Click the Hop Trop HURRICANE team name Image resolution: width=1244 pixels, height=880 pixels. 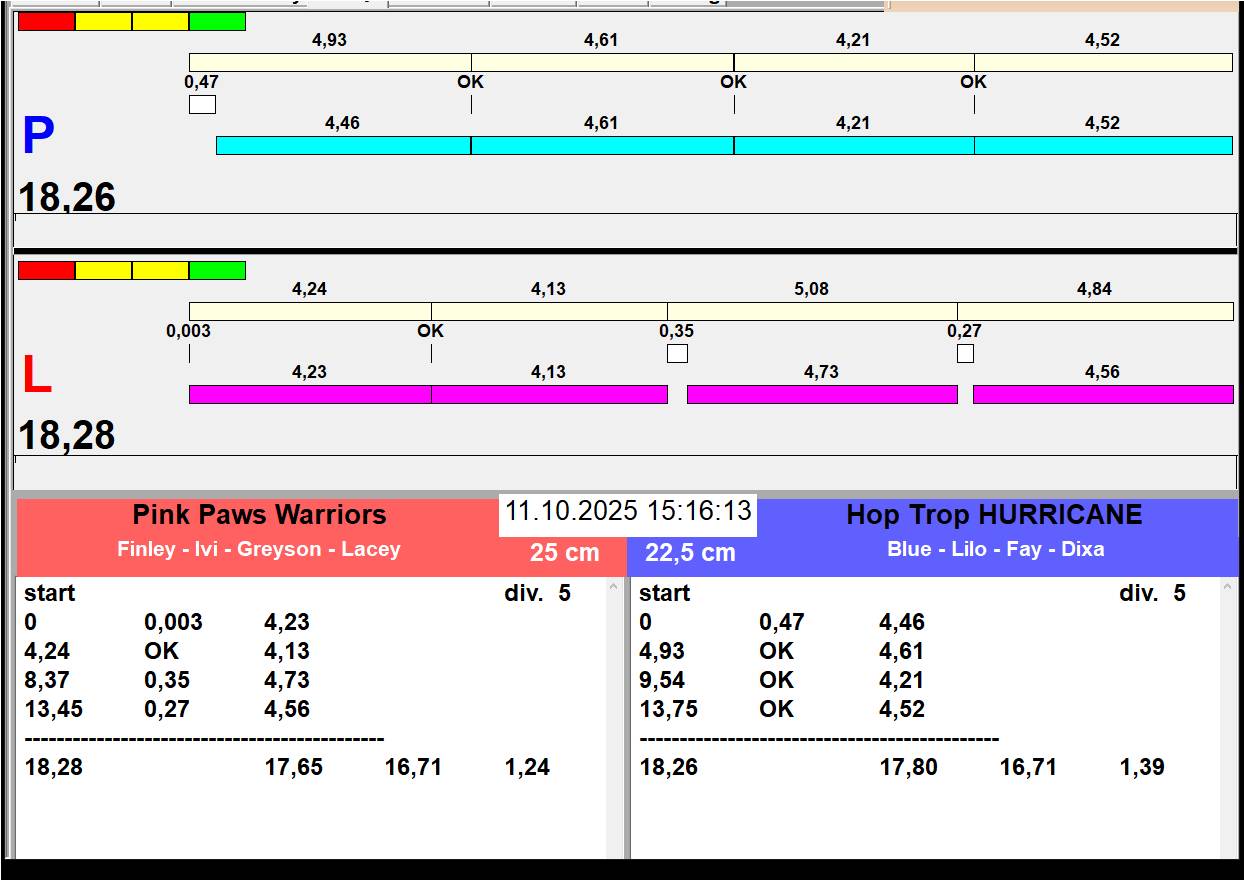(994, 515)
